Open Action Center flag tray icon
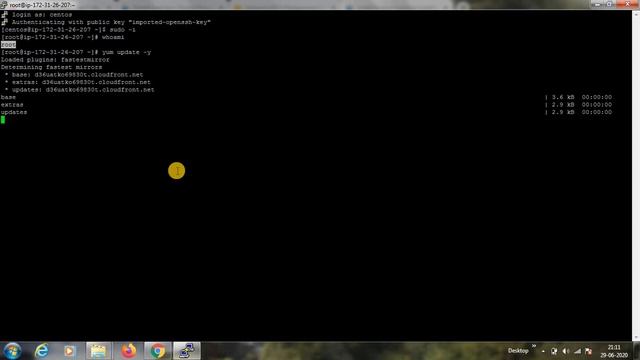The image size is (640, 360). 588,351
